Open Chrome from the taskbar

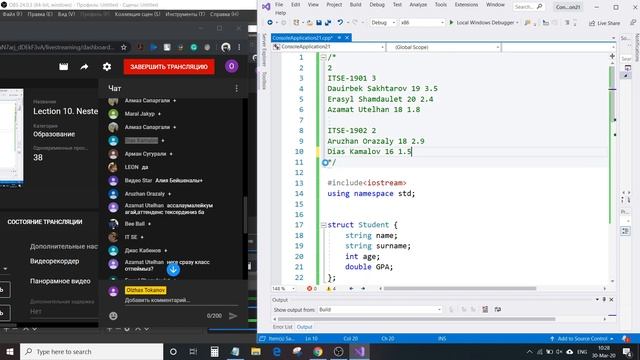coord(318,351)
